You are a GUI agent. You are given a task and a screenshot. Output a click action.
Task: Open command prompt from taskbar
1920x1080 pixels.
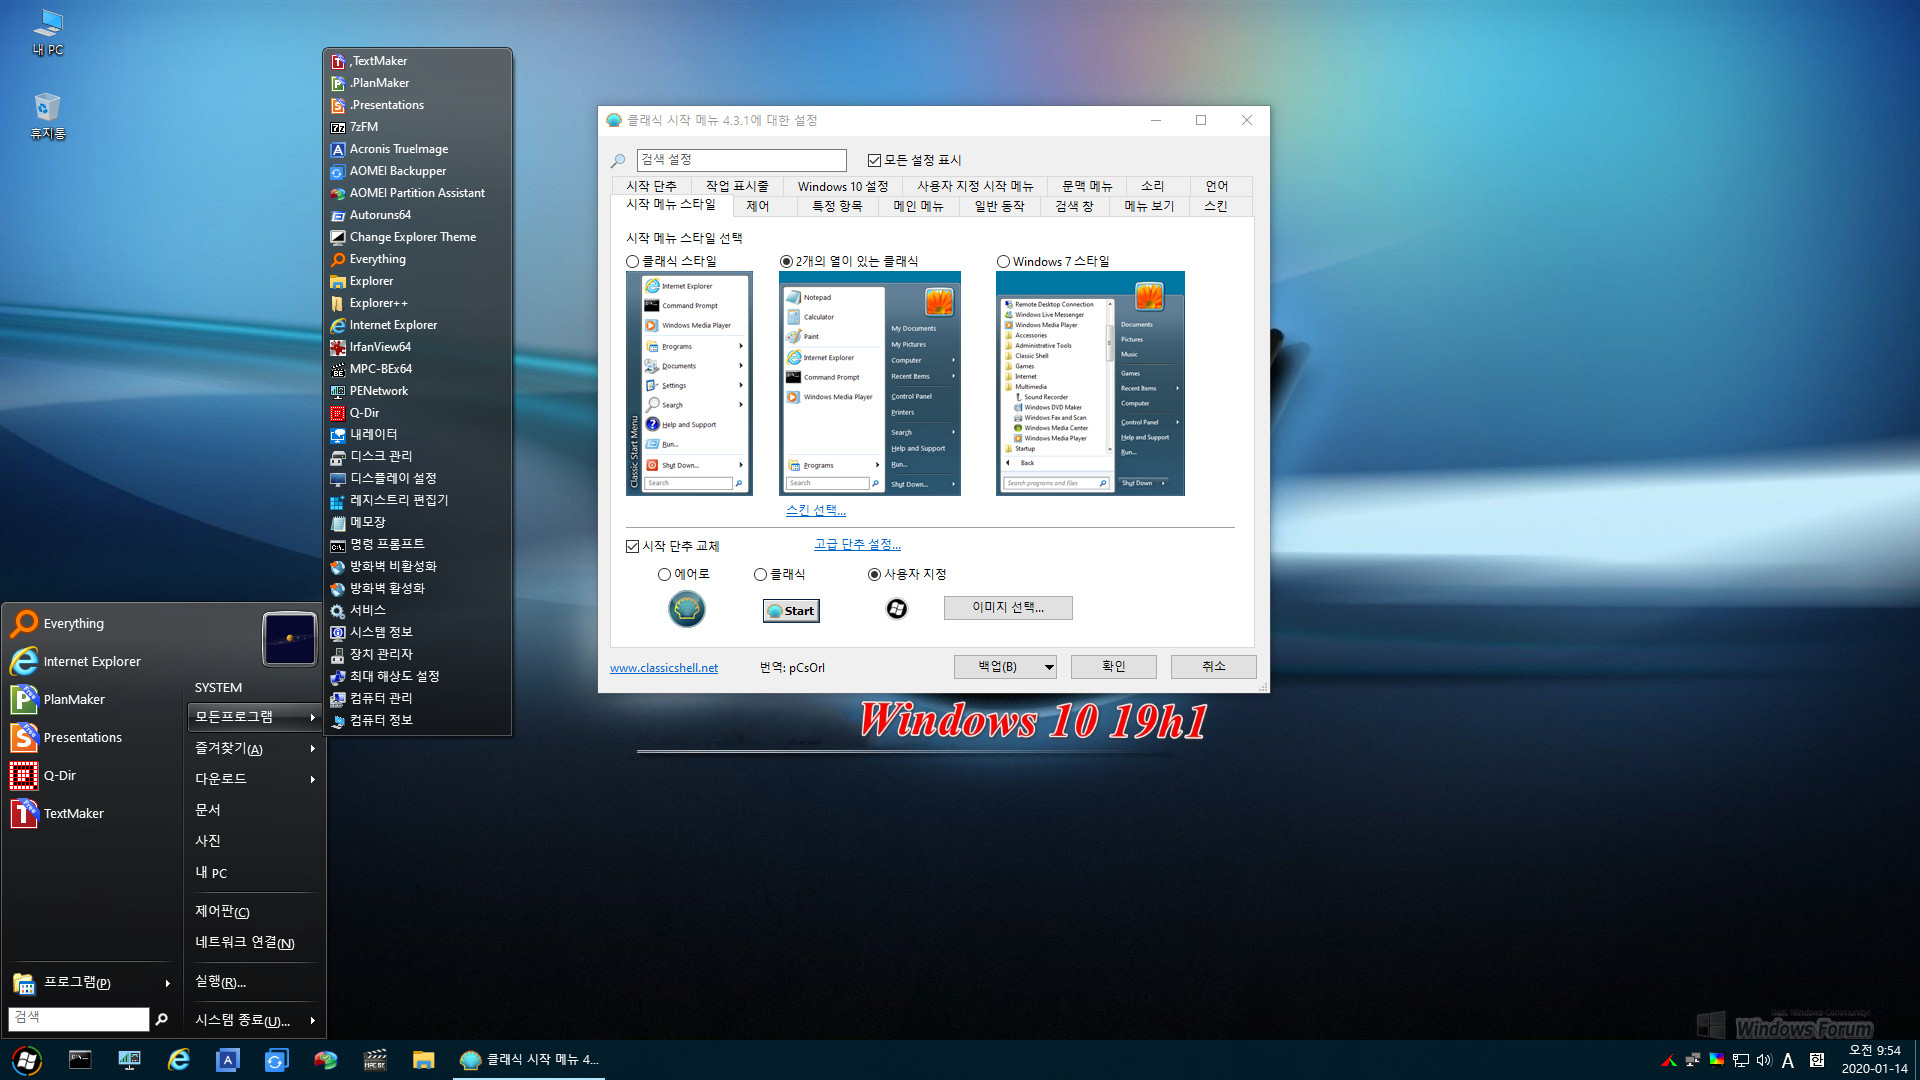80,1060
